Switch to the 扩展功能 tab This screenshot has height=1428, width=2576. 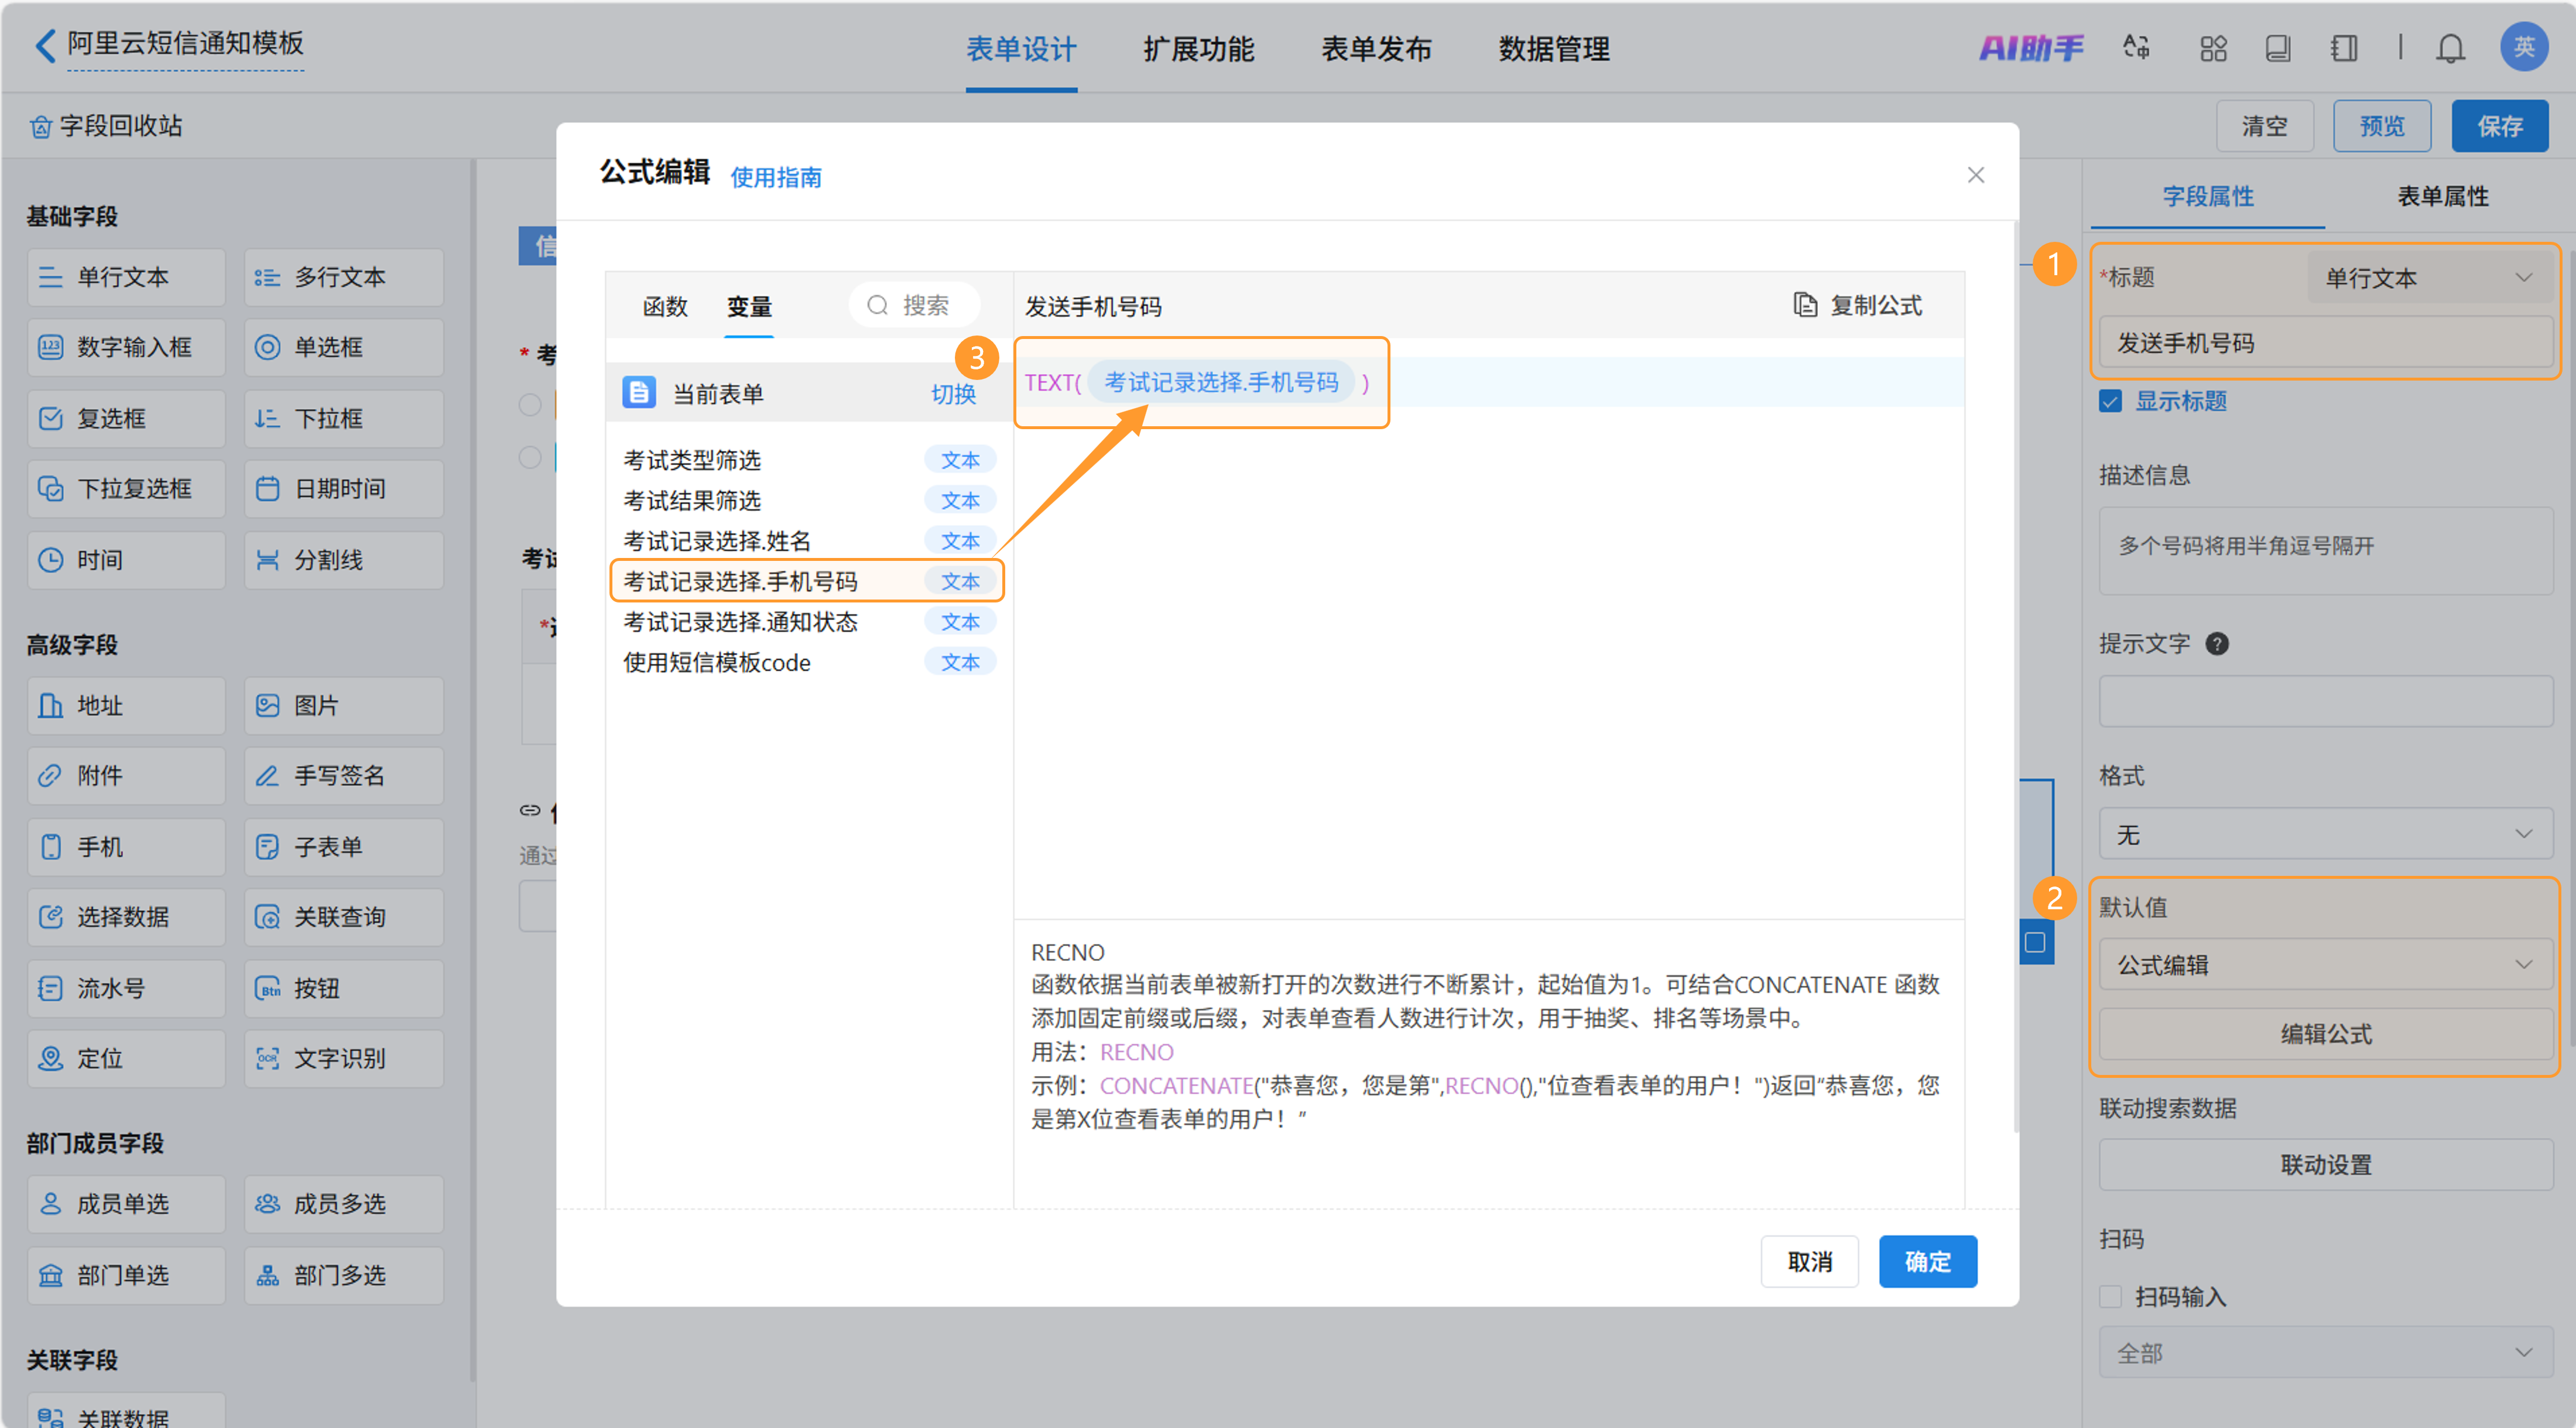tap(1198, 48)
